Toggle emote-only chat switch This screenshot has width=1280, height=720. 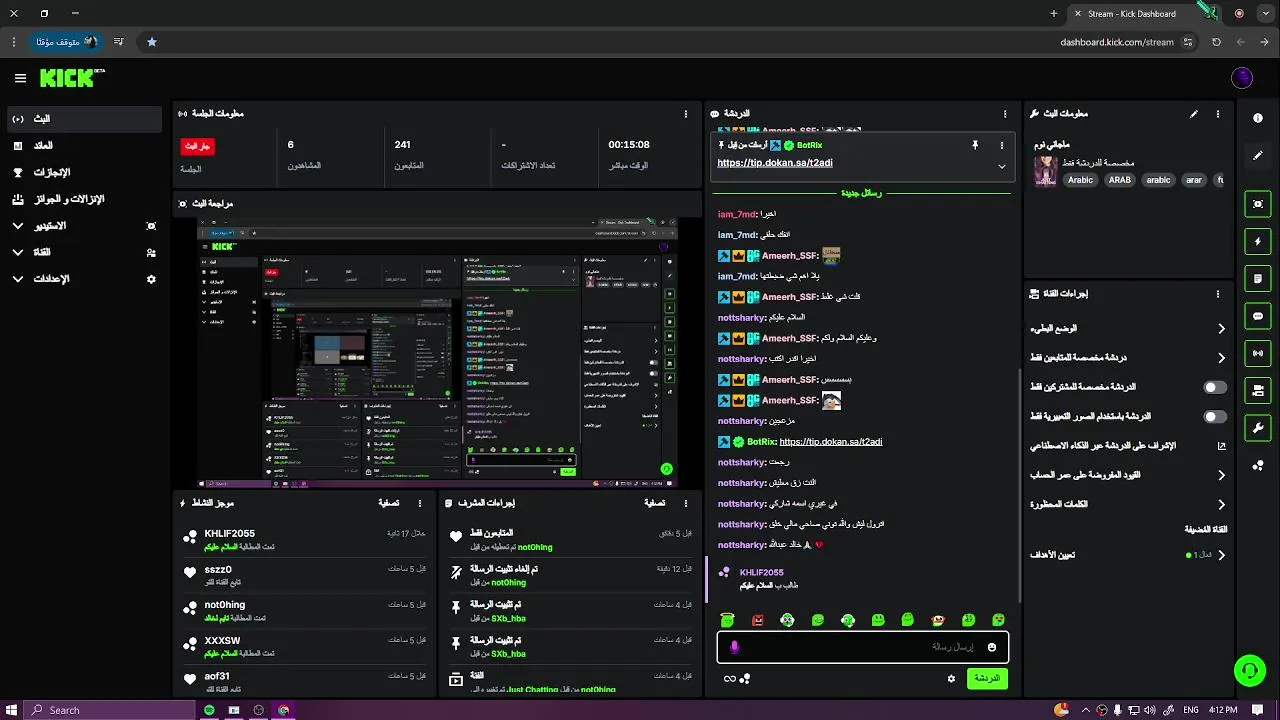[x=1215, y=416]
